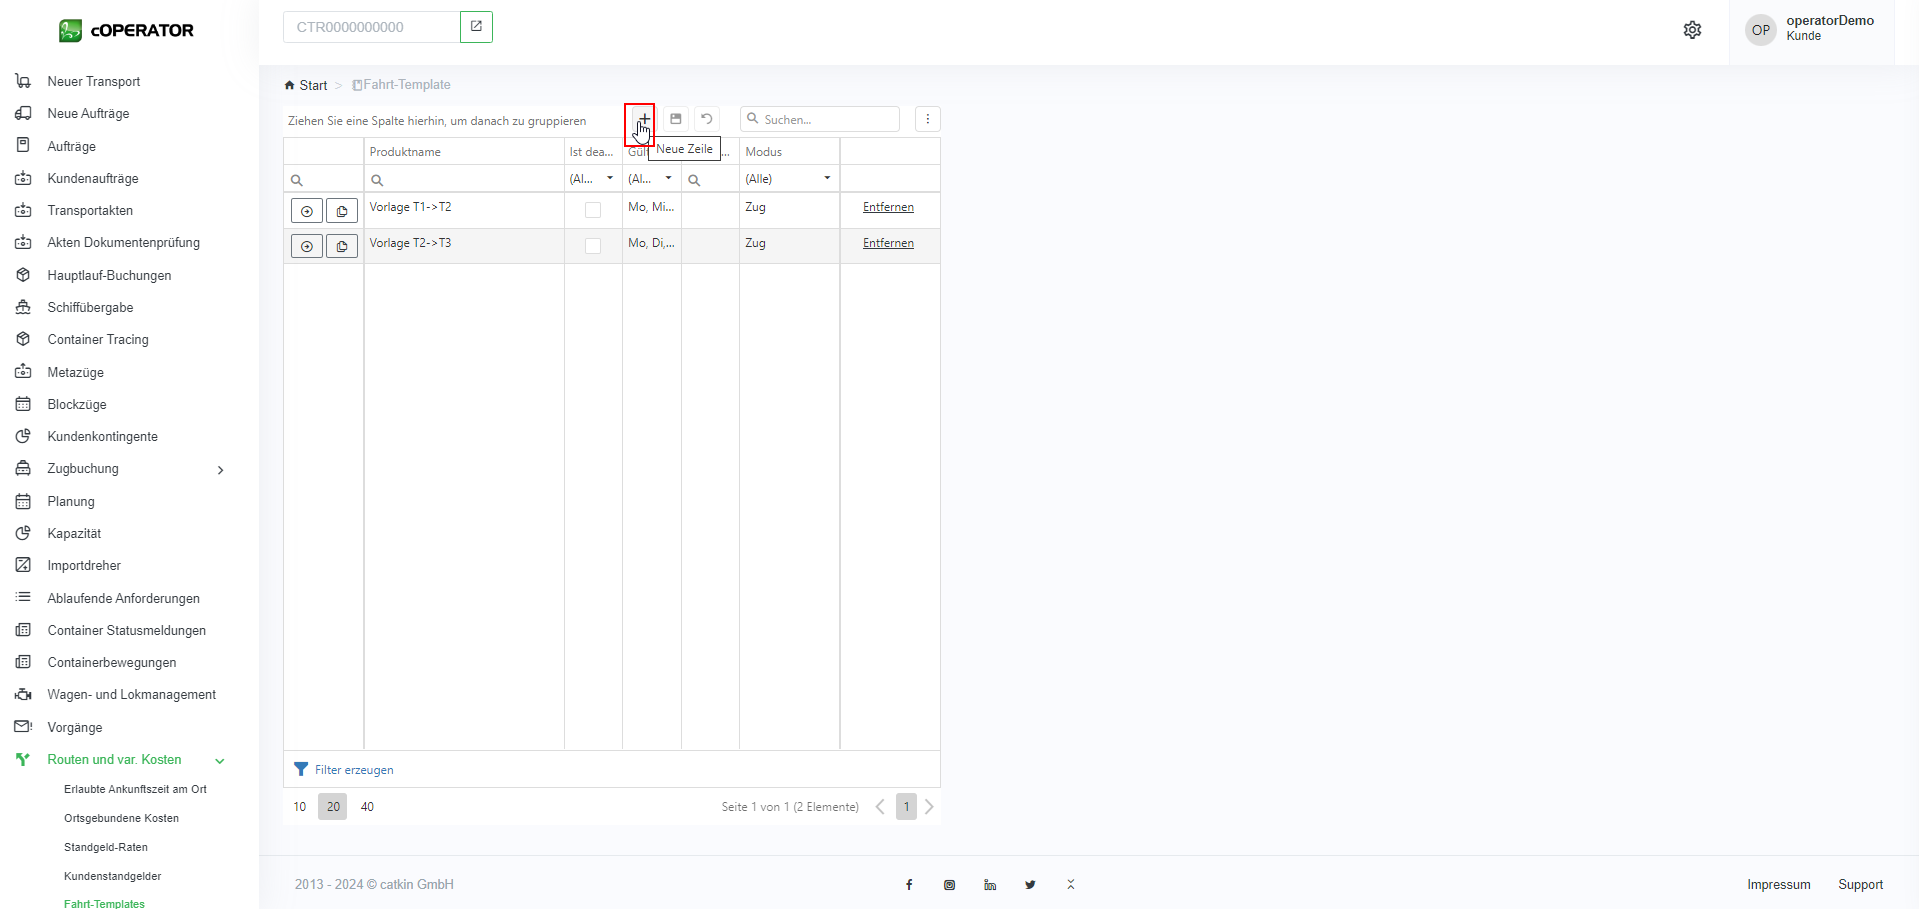Viewport: 1919px width, 909px height.
Task: Toggle deactivated checkbox for Vorlage T2->T3
Action: 593,246
